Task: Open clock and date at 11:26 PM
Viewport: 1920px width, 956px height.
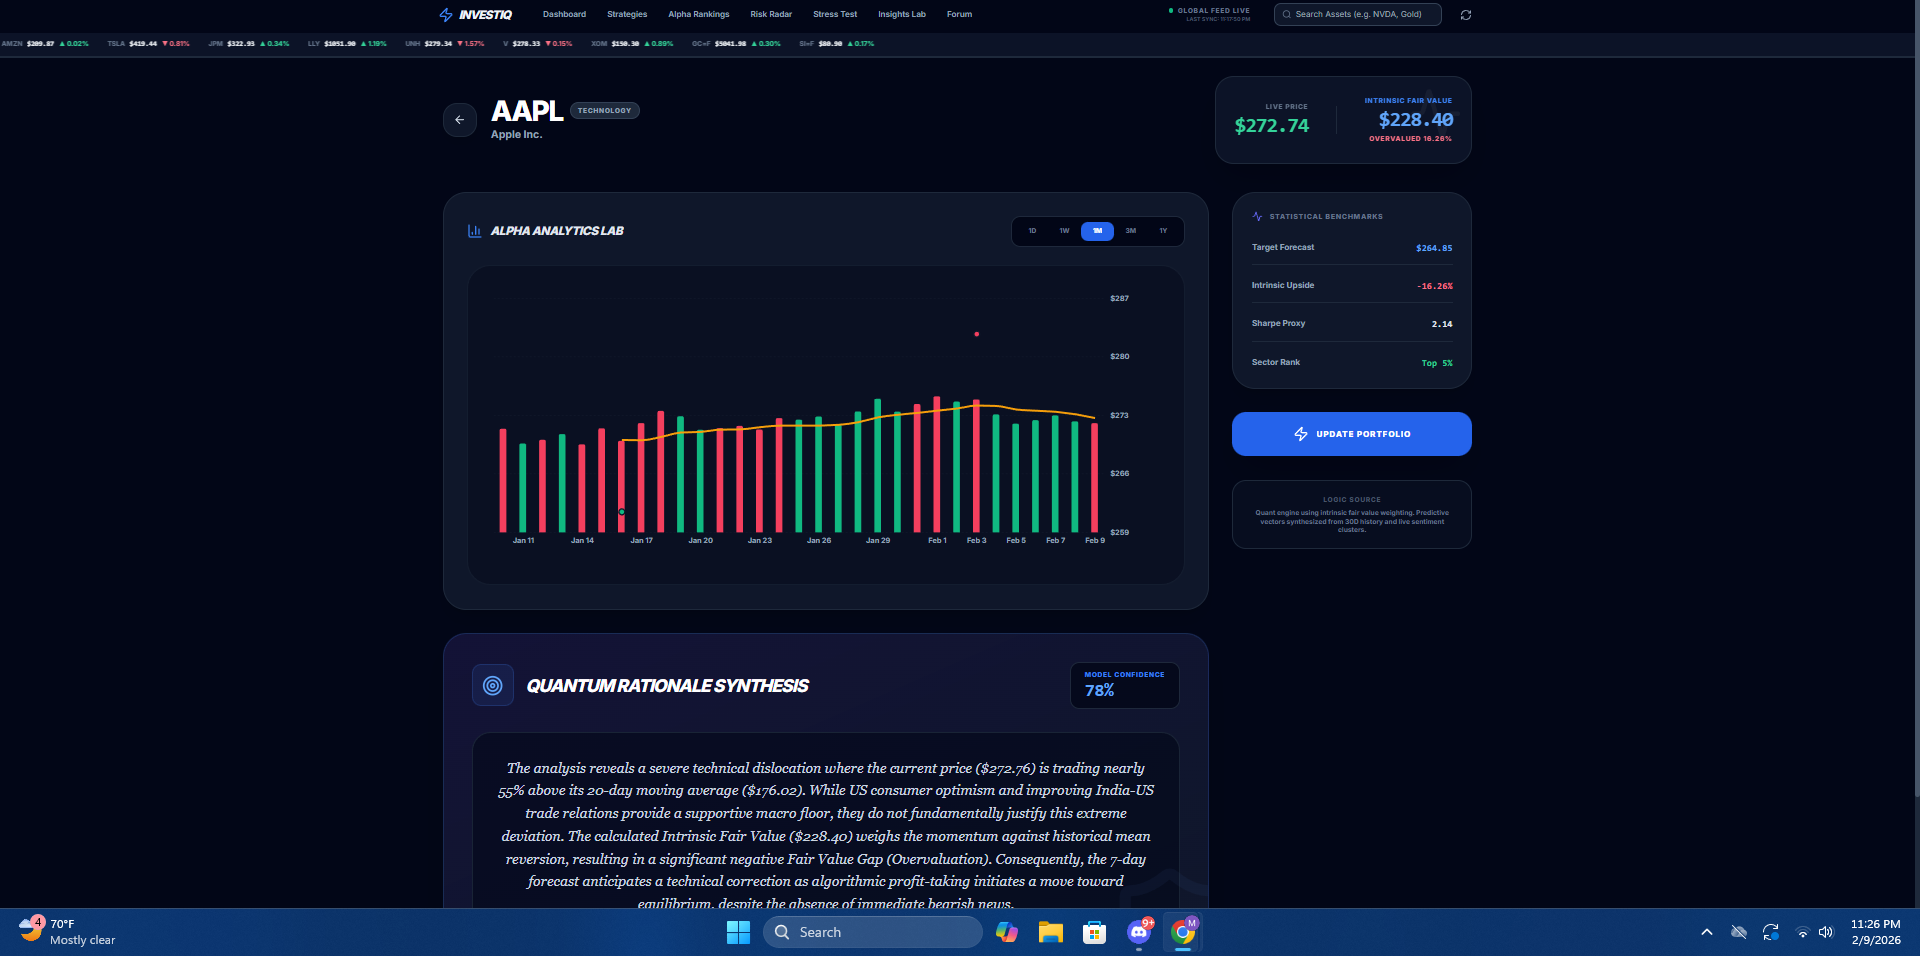Action: point(1875,932)
